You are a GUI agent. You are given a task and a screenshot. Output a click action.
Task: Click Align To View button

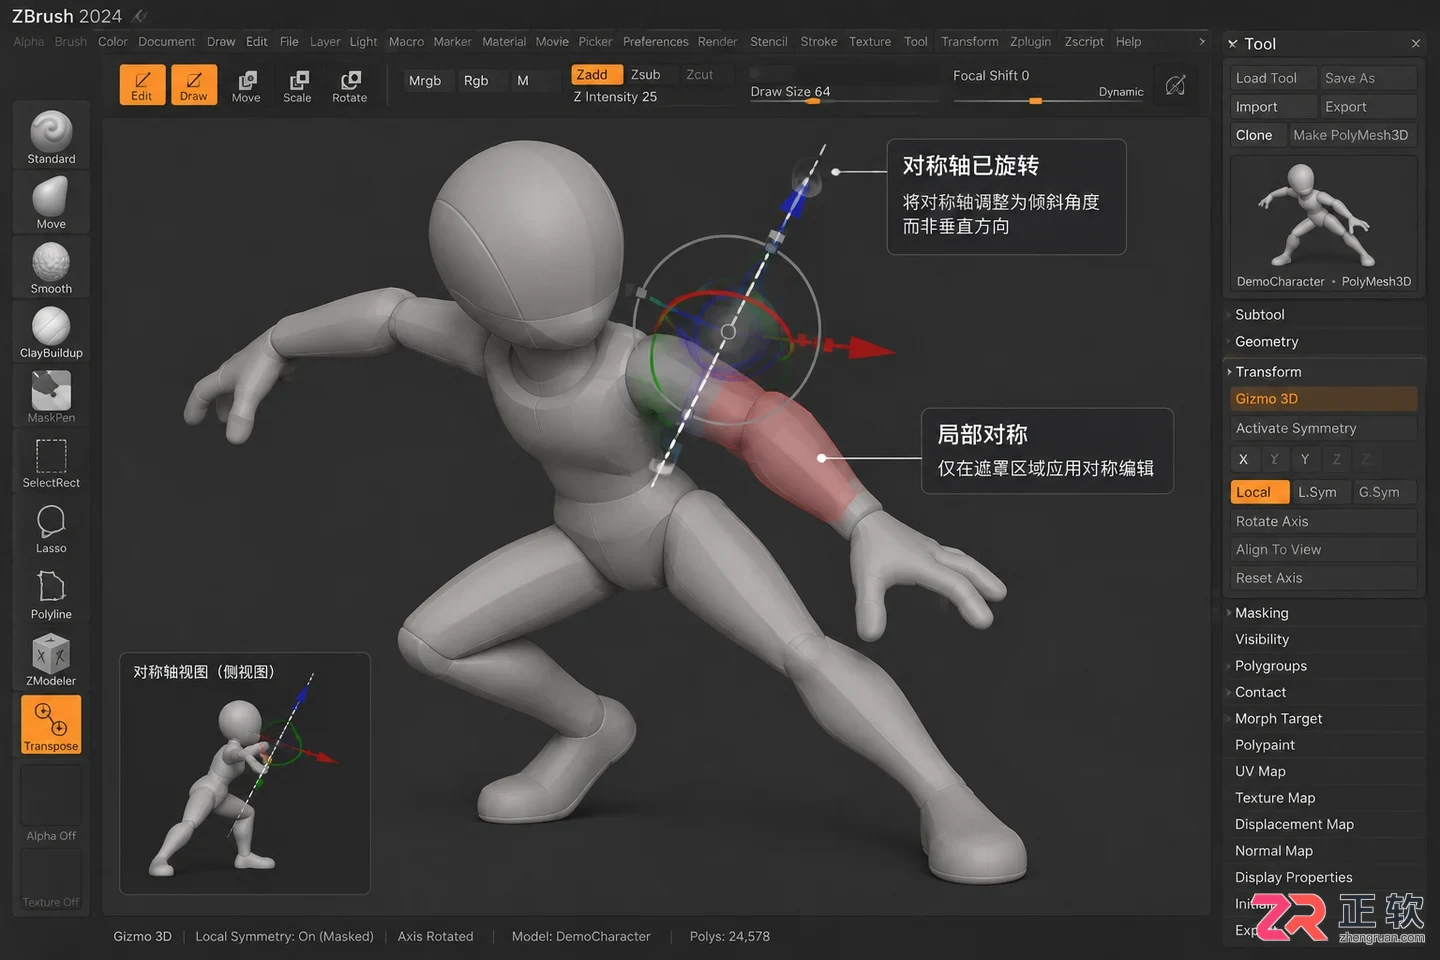coord(1324,550)
